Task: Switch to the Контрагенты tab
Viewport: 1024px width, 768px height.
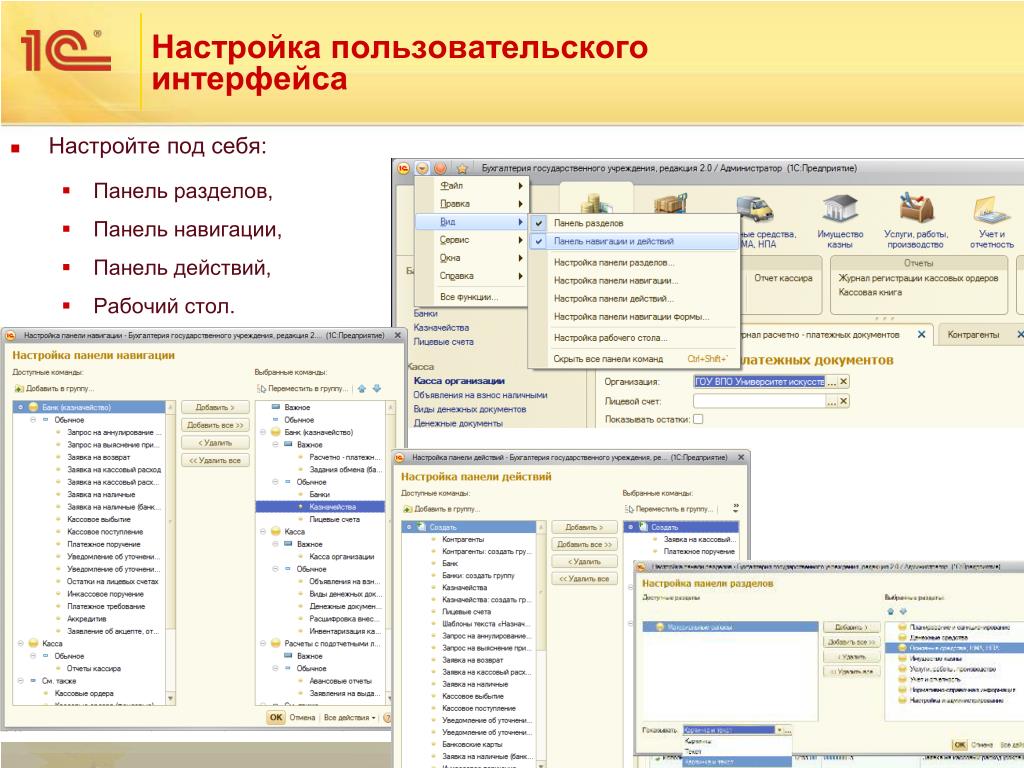Action: tap(973, 334)
